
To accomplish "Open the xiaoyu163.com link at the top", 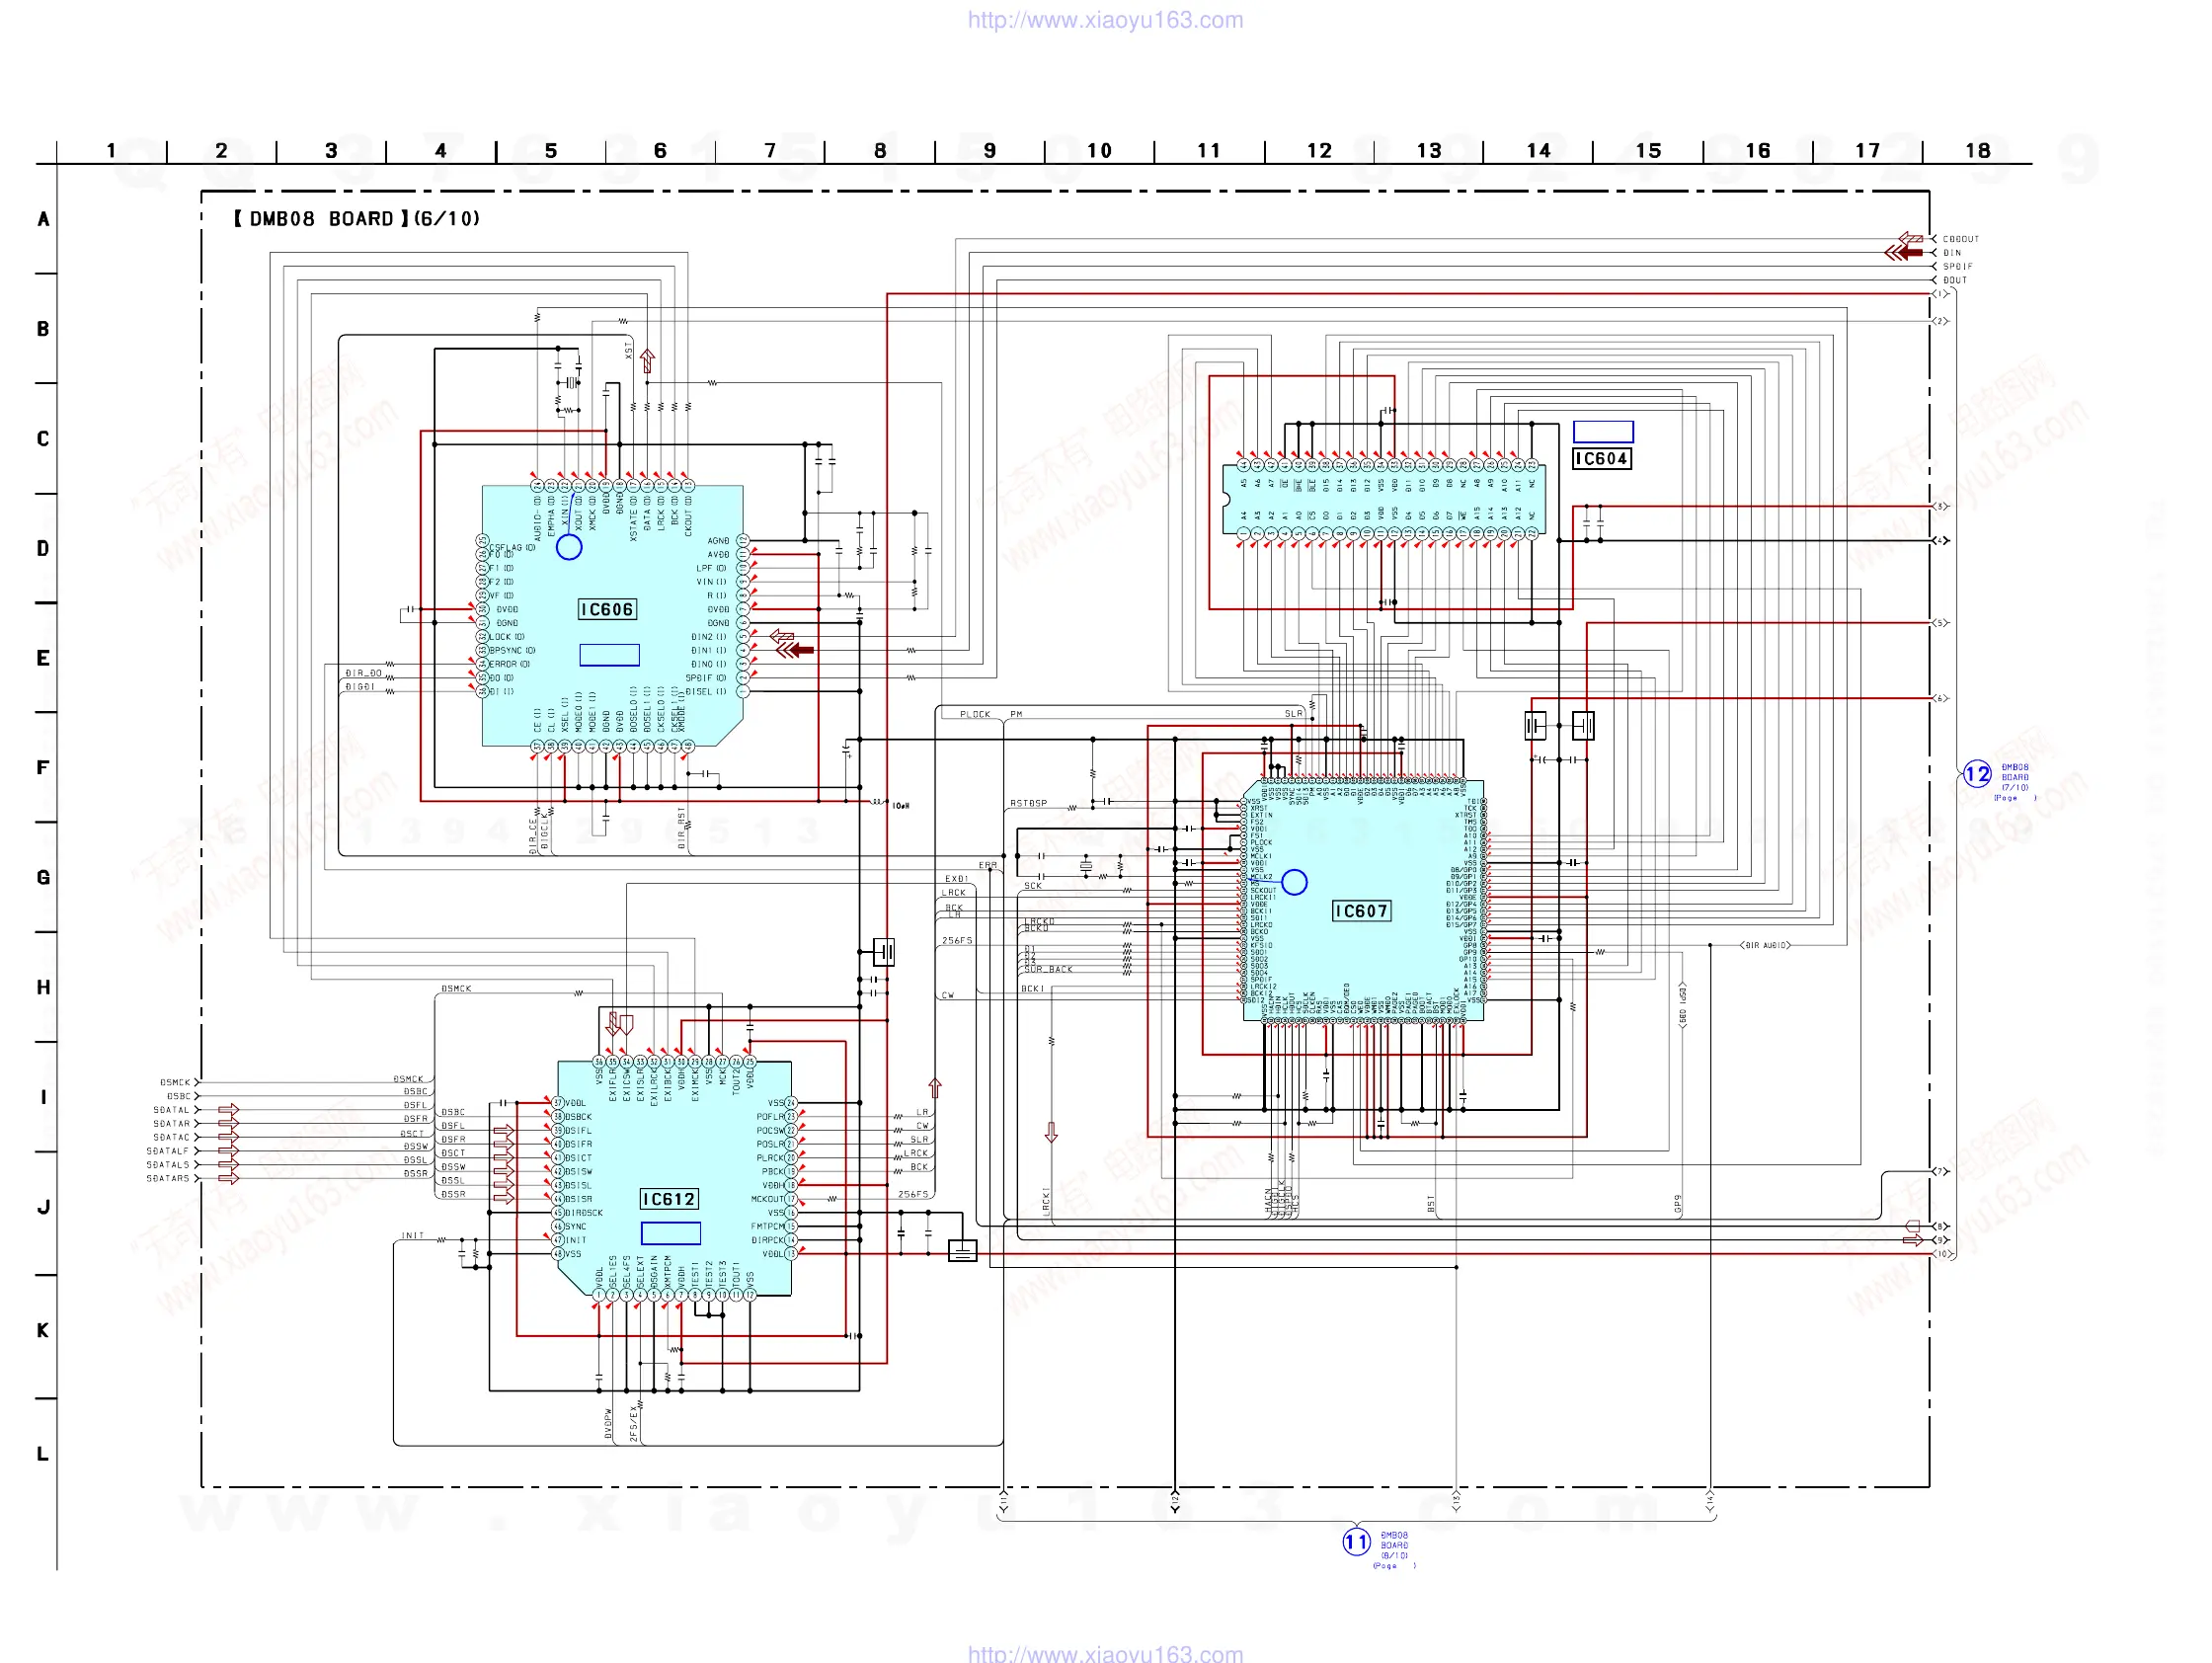I will 1105,20.
